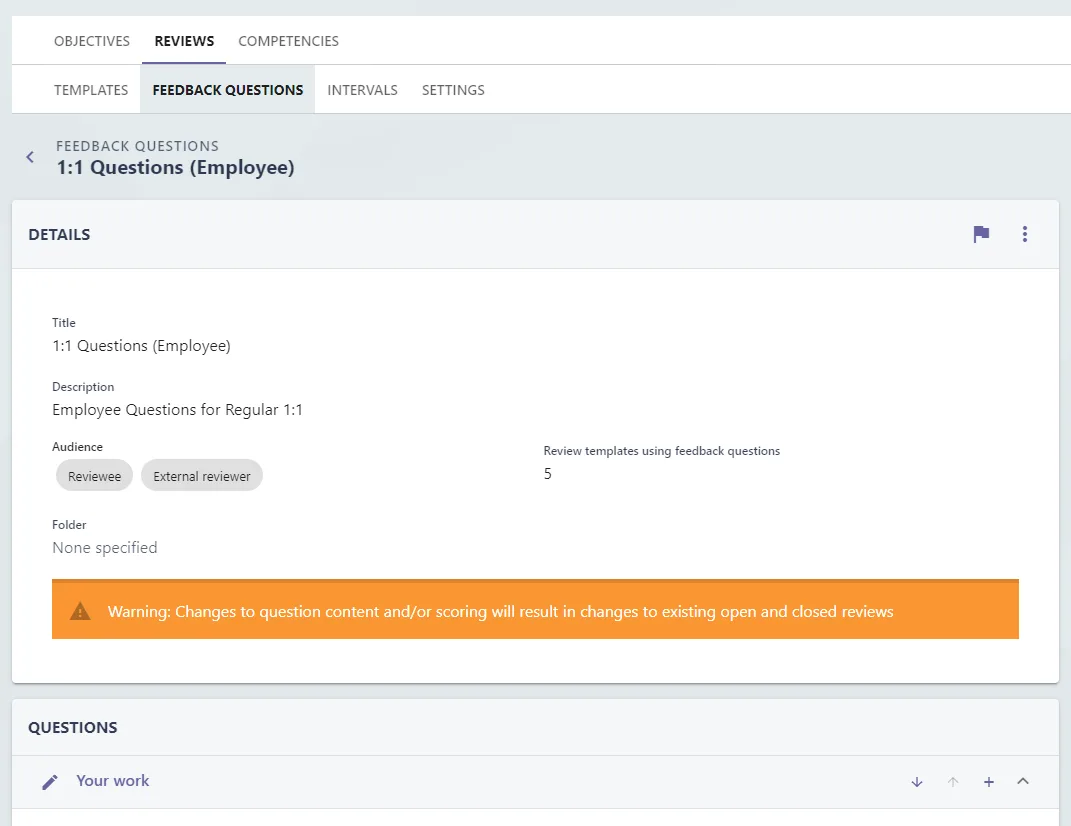Collapse the Your work section chevron
Screen dimensions: 1071x826
(1023, 781)
